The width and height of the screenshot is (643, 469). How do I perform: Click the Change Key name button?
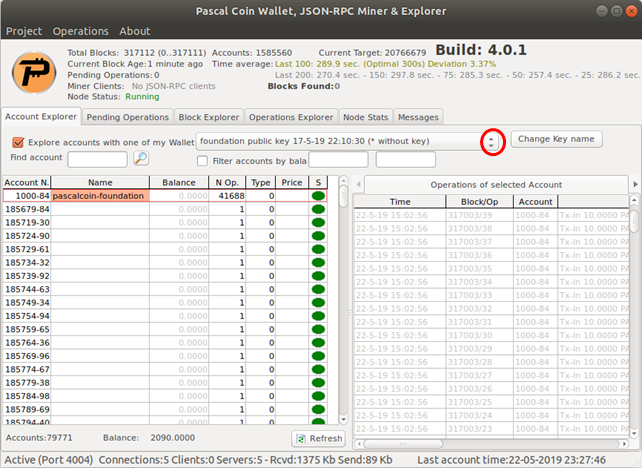[x=556, y=139]
